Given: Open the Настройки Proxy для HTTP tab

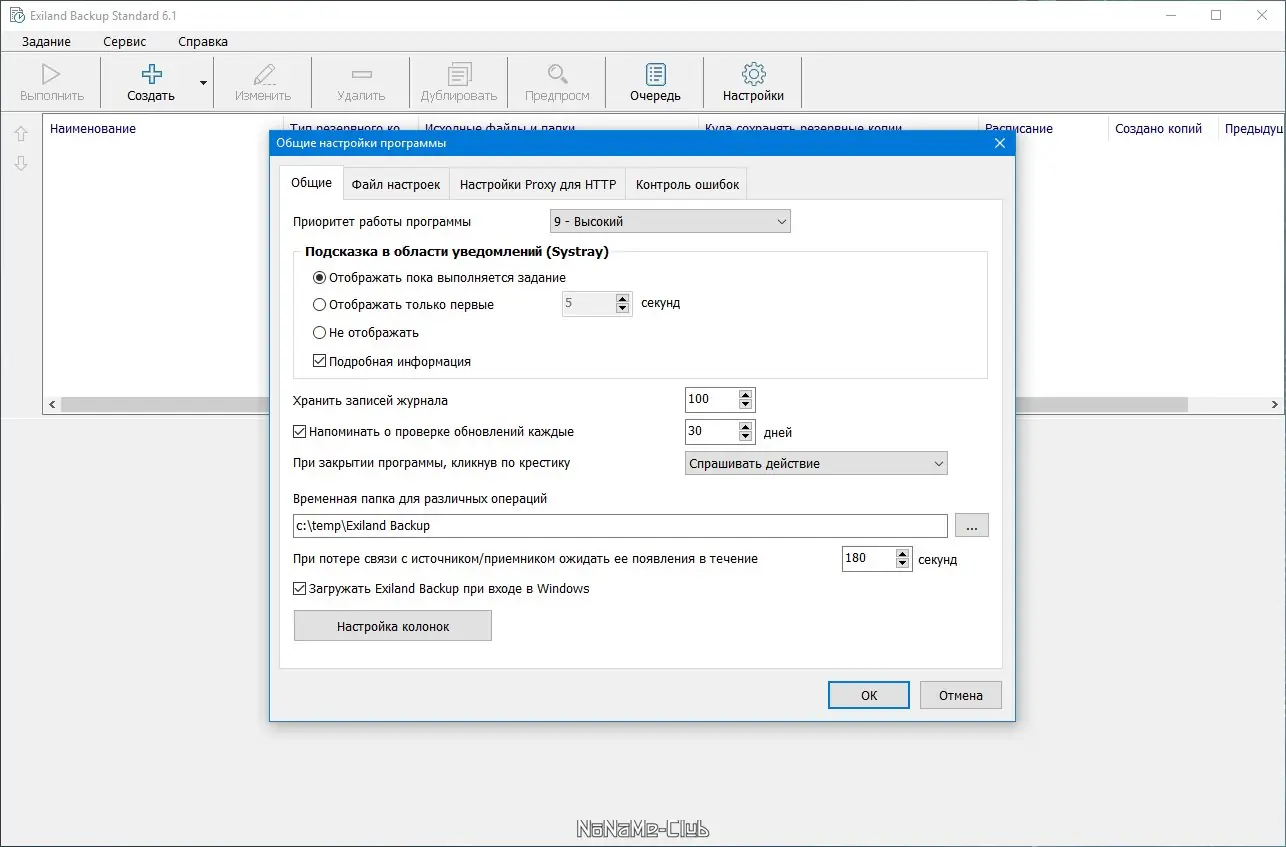Looking at the screenshot, I should pyautogui.click(x=538, y=184).
